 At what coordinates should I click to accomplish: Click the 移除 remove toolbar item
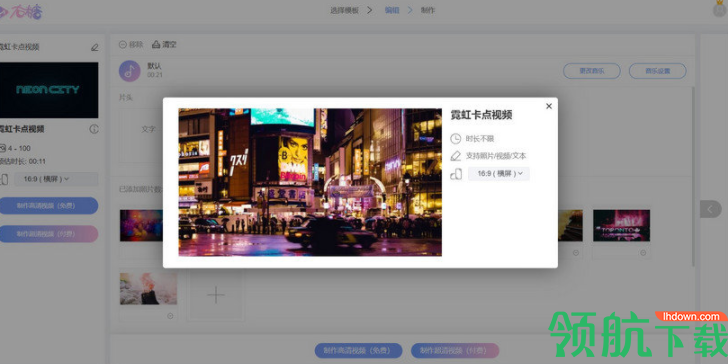[131, 45]
